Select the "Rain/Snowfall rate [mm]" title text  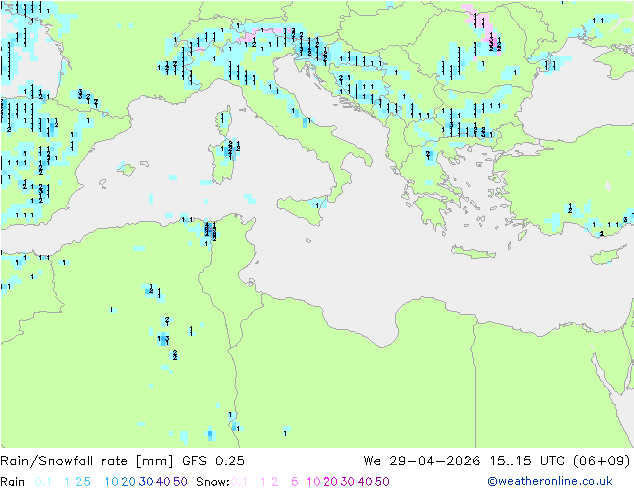[87, 461]
